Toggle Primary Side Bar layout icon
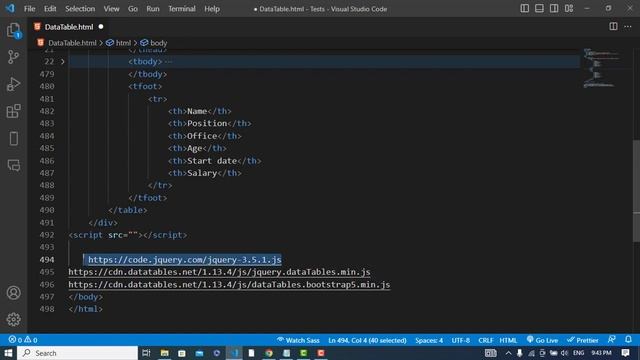 [x=524, y=9]
